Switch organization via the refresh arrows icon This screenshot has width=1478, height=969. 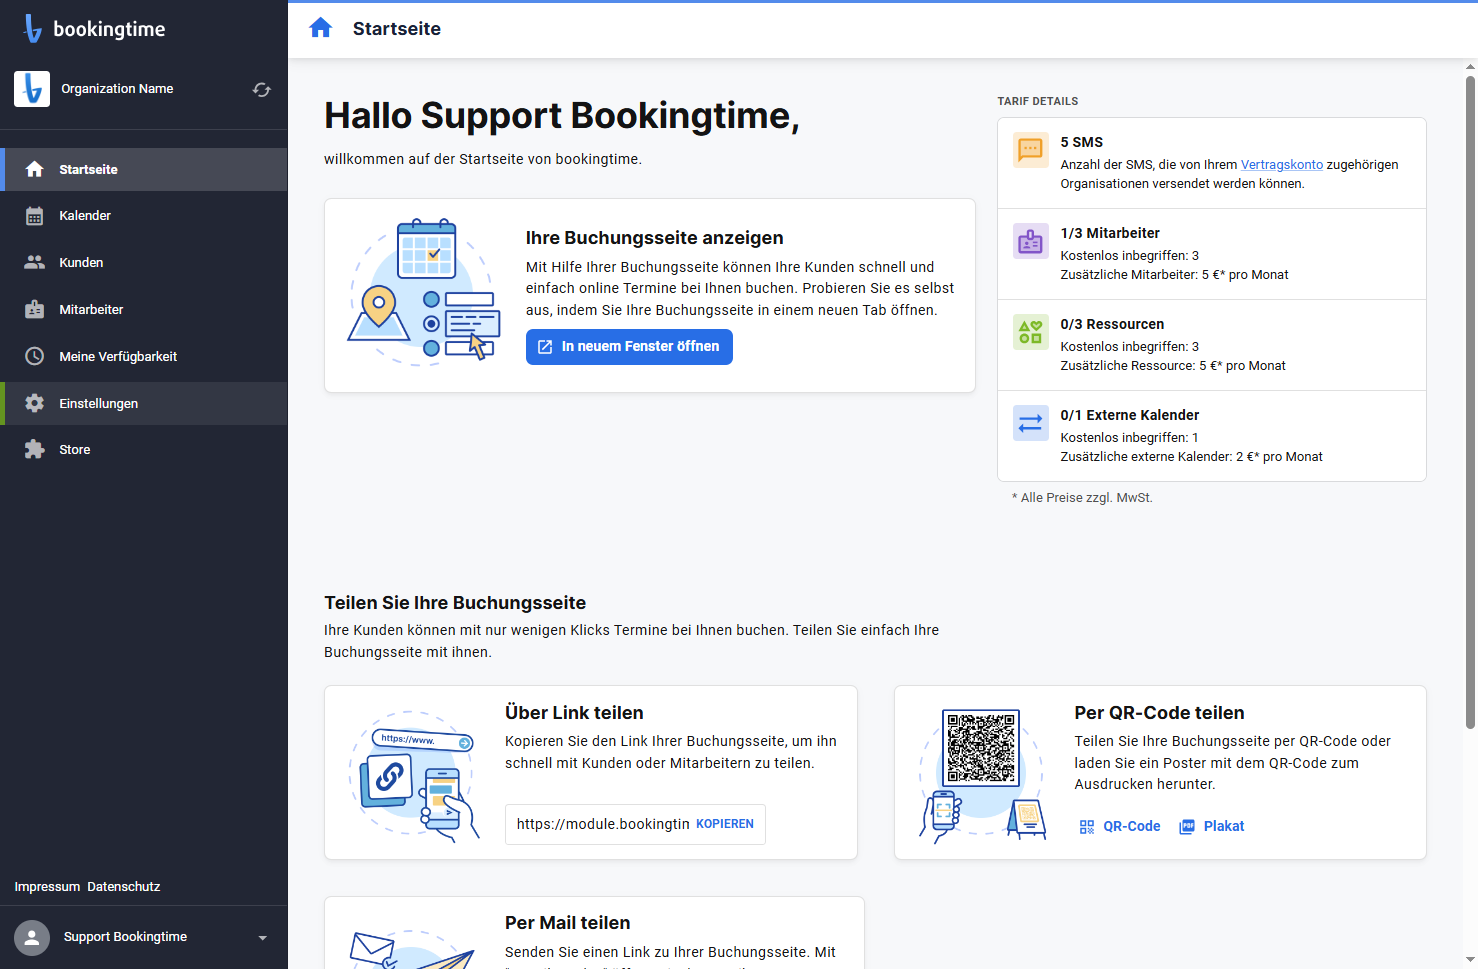262,90
